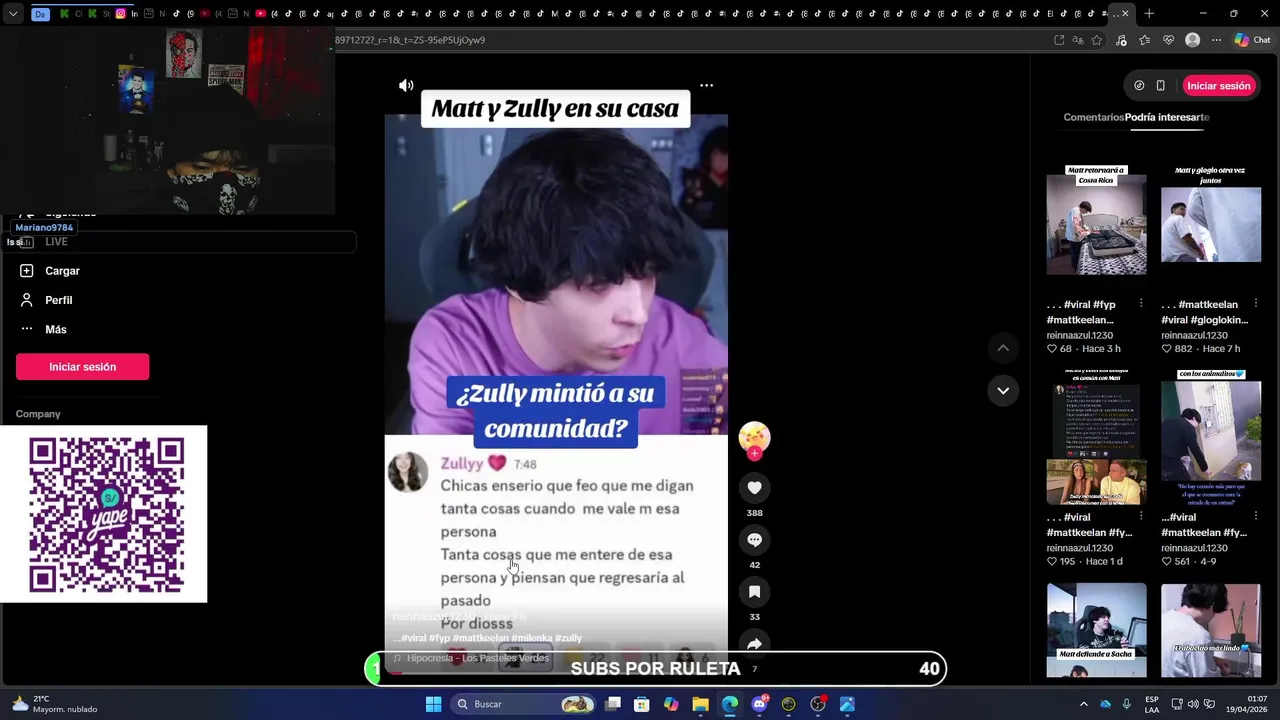Expand the tab actions menu chevron
1280x720 pixels.
point(13,14)
